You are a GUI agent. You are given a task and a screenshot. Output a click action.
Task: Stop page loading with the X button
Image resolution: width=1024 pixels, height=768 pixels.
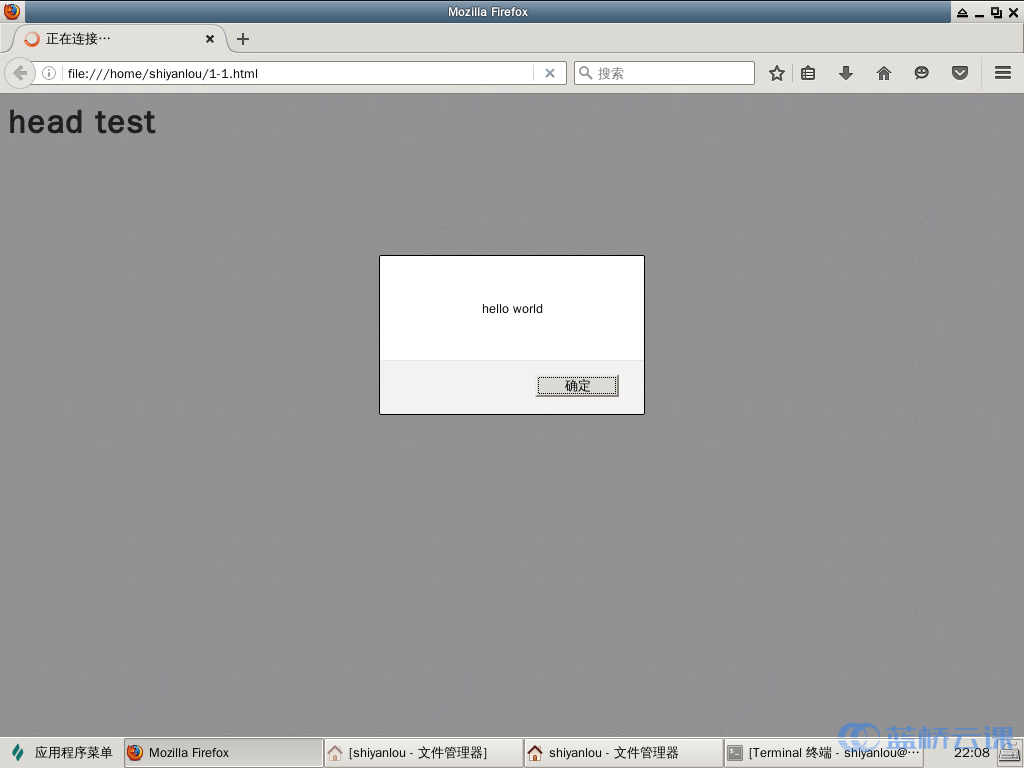[550, 73]
